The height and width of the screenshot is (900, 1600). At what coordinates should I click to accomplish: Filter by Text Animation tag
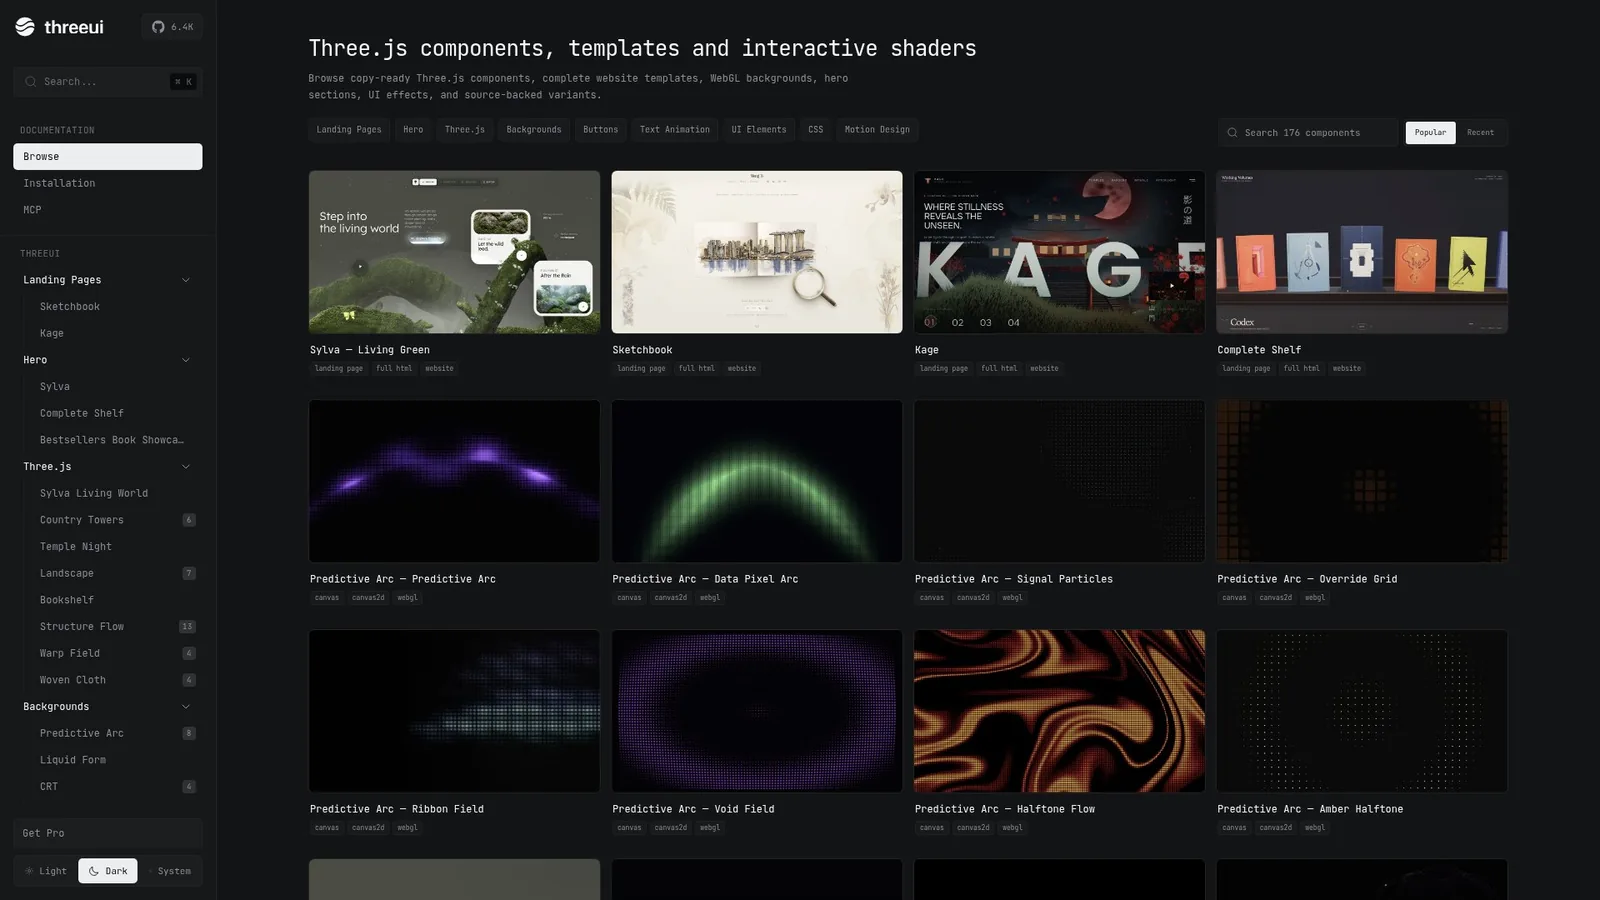[x=675, y=130]
